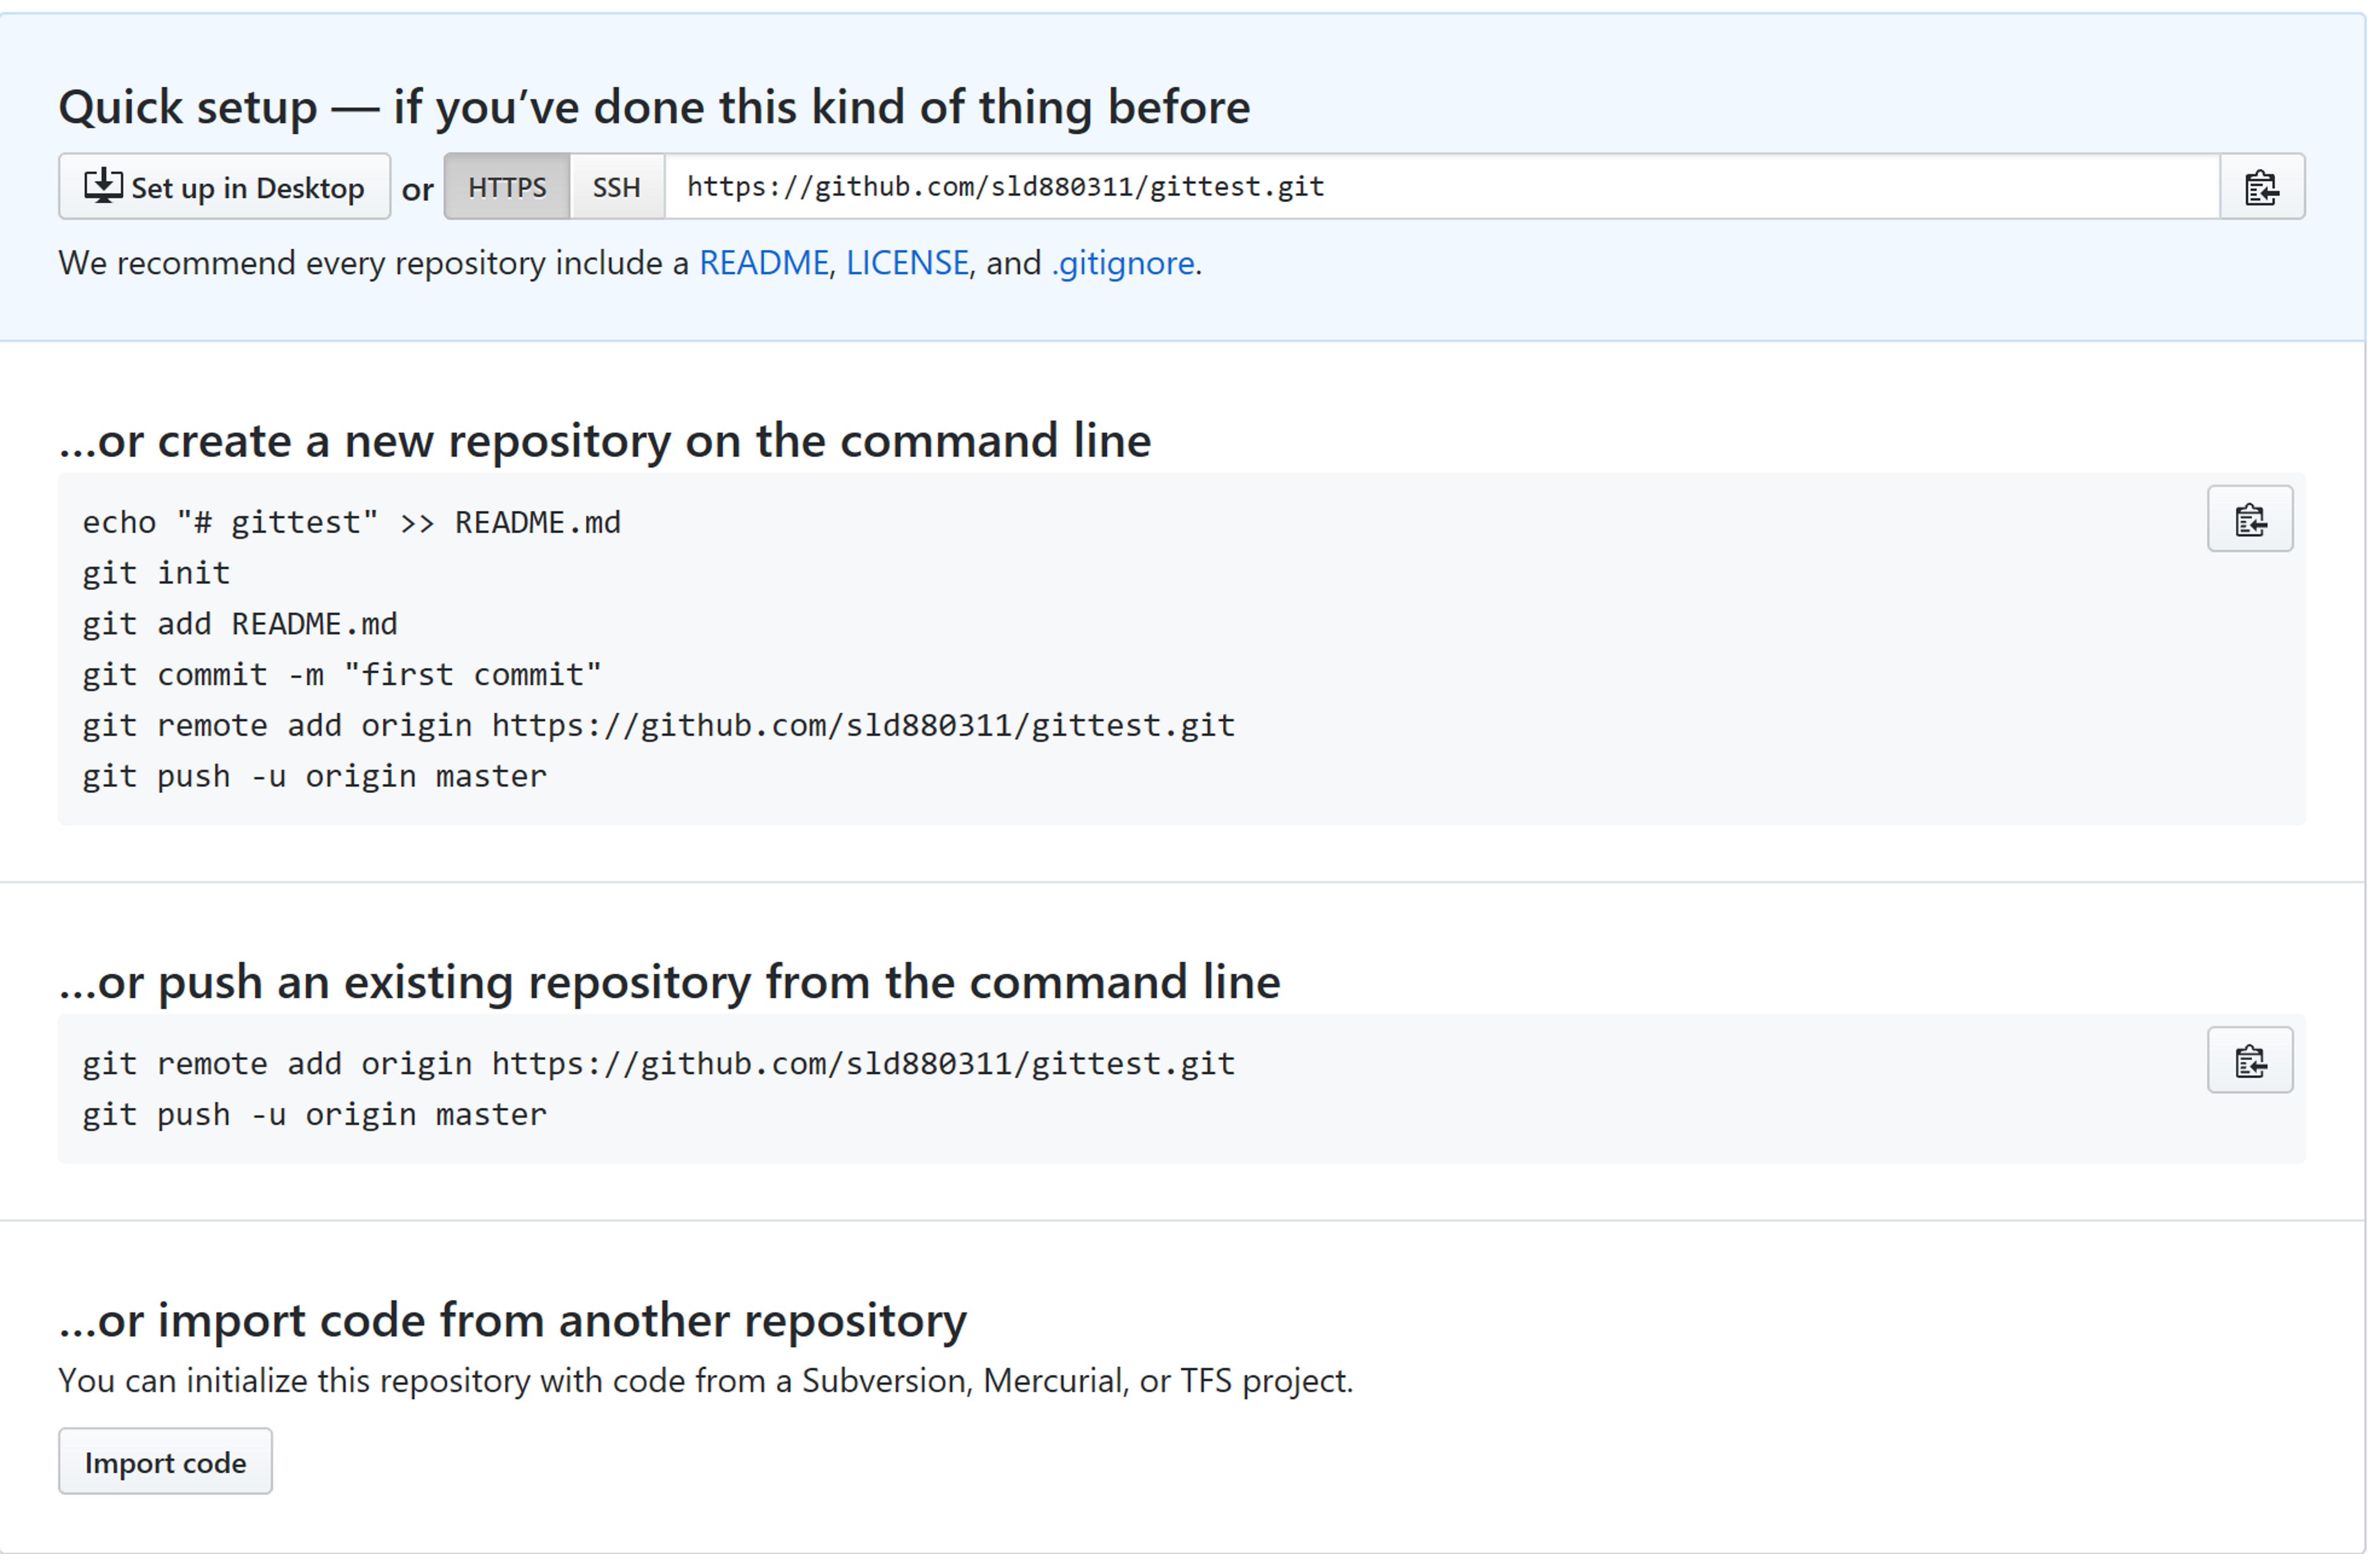The height and width of the screenshot is (1554, 2380).
Task: Click the import code from another repository heading
Action: (513, 1320)
